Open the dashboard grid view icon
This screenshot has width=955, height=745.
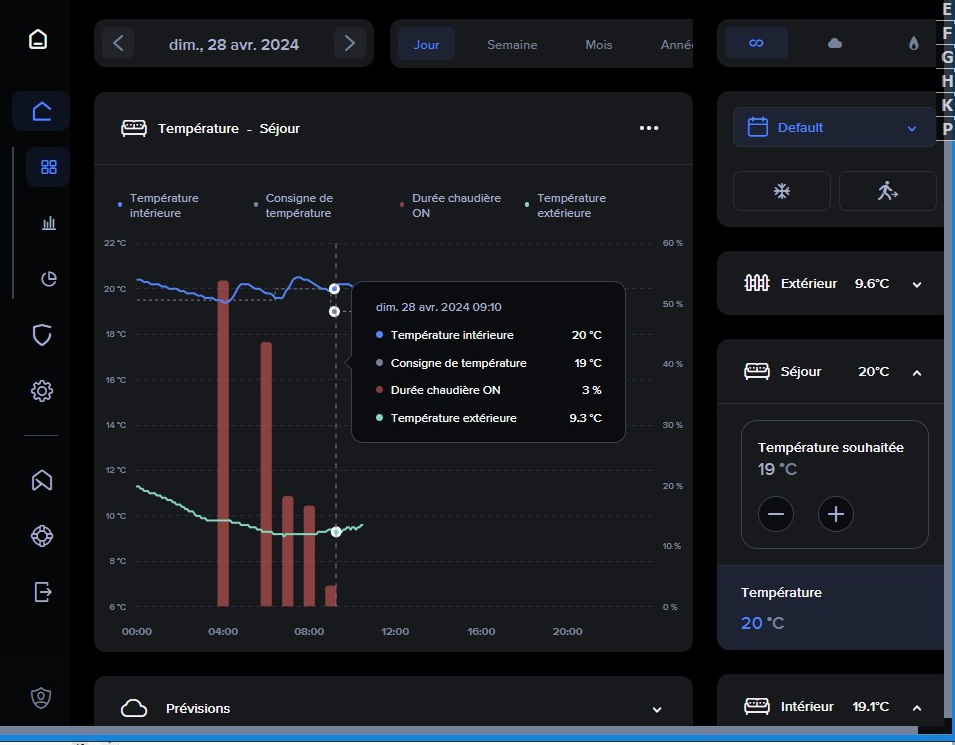tap(48, 167)
